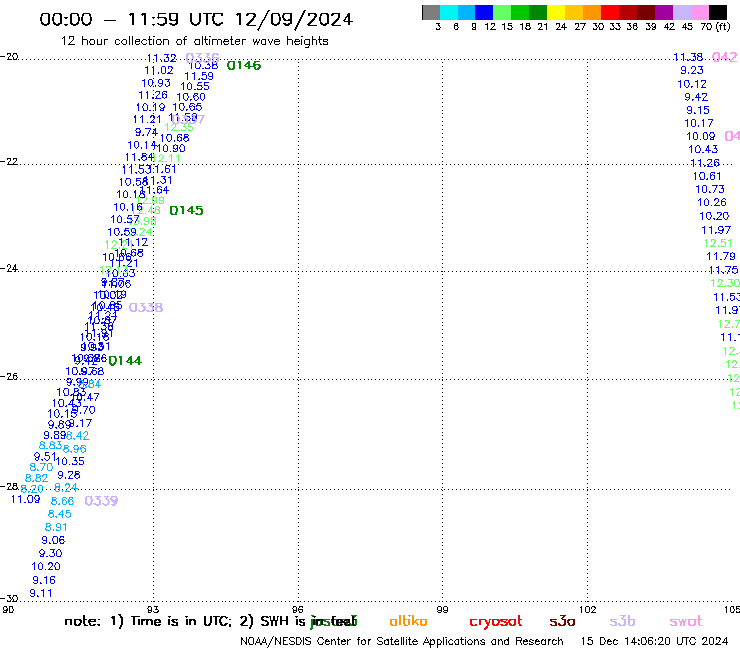Select the s3a satellite legend label
Viewport: 740px width, 650px height.
click(562, 621)
